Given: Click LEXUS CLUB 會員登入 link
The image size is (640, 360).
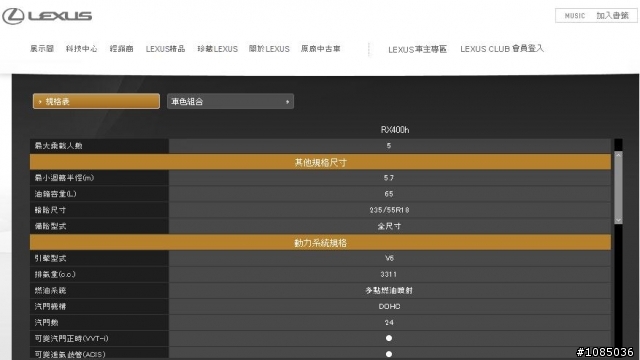Looking at the screenshot, I should pos(502,49).
